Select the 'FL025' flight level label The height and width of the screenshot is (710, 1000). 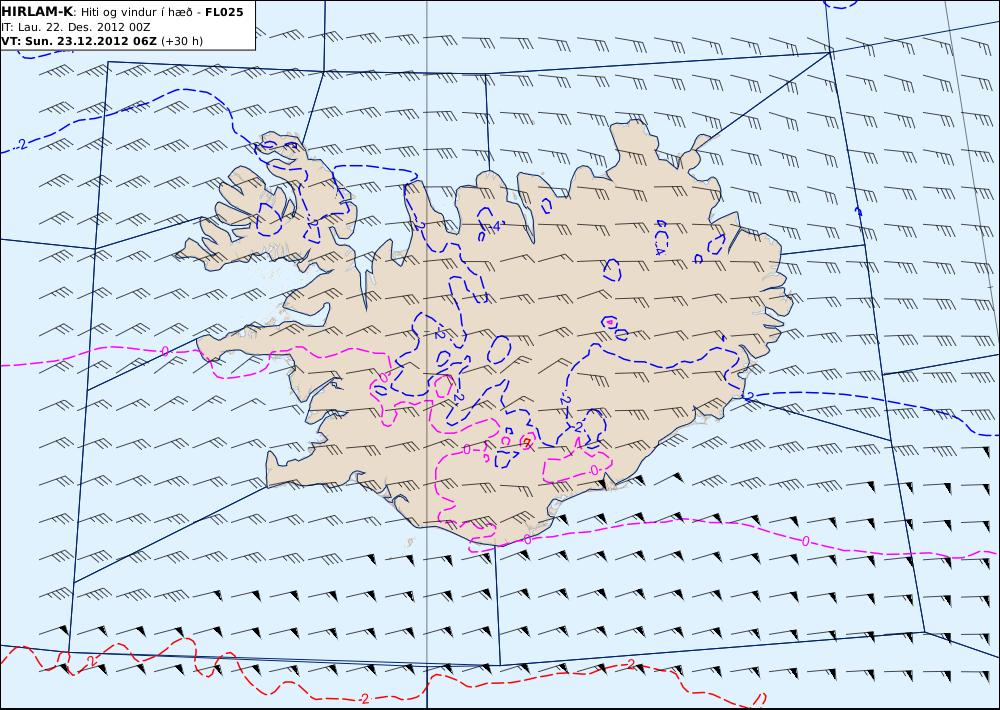click(x=224, y=12)
